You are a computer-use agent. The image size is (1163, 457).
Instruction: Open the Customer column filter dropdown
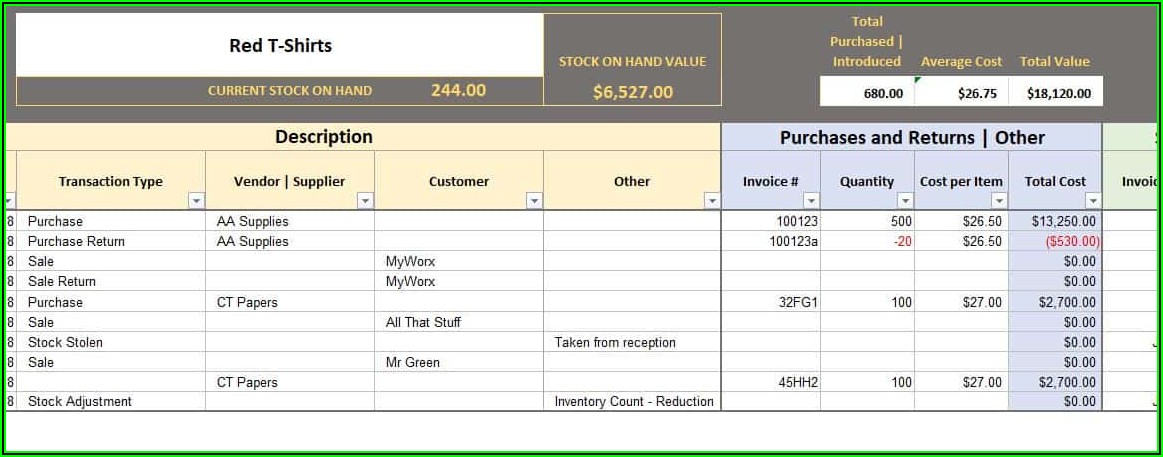coord(534,201)
